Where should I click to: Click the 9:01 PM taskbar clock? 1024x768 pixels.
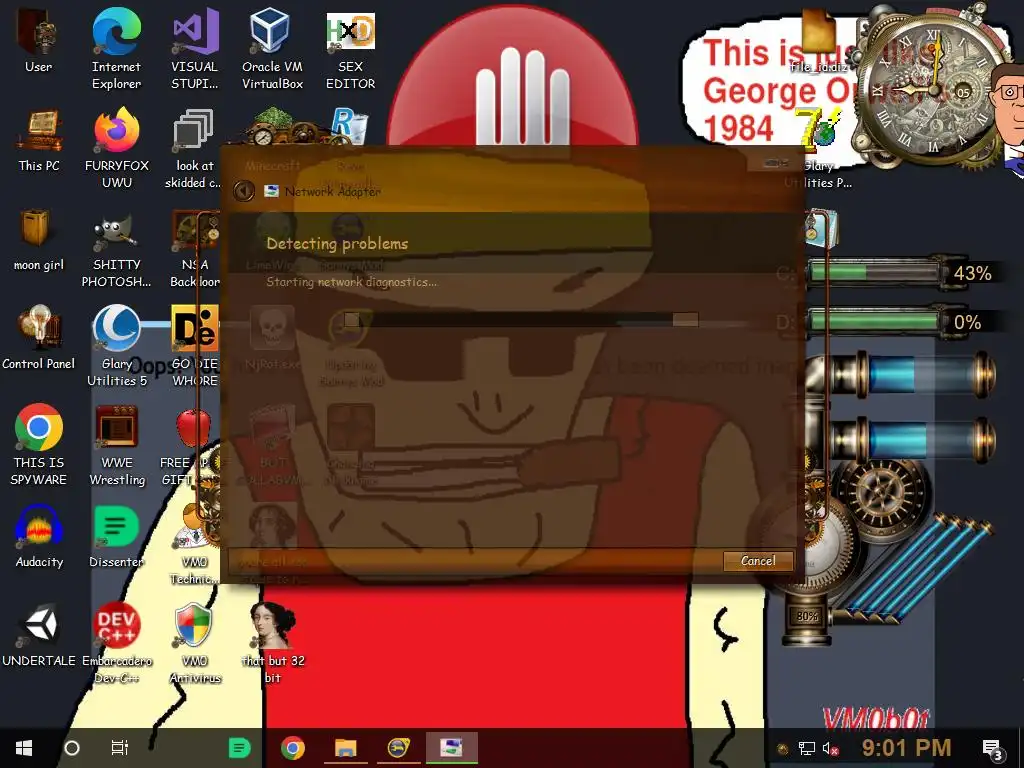click(x=906, y=748)
